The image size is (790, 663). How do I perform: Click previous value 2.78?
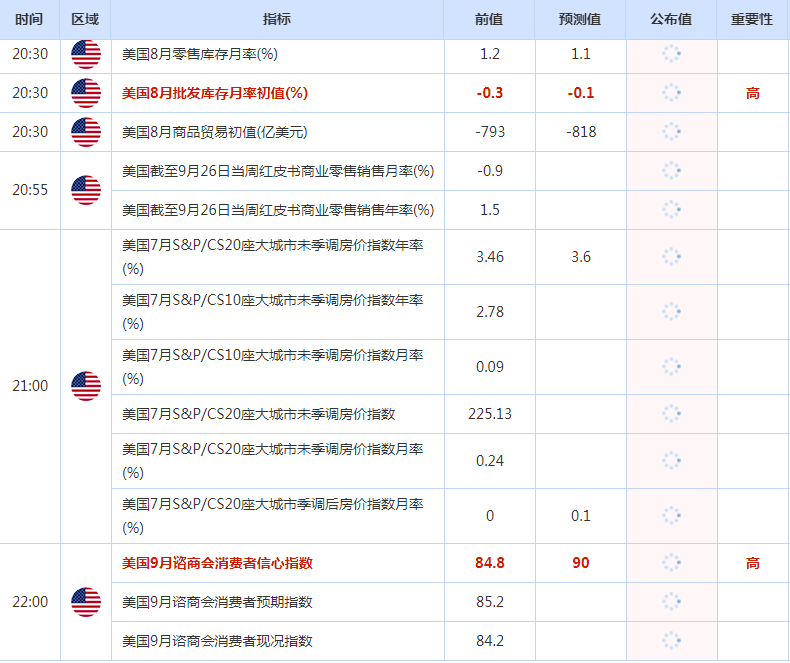[490, 312]
